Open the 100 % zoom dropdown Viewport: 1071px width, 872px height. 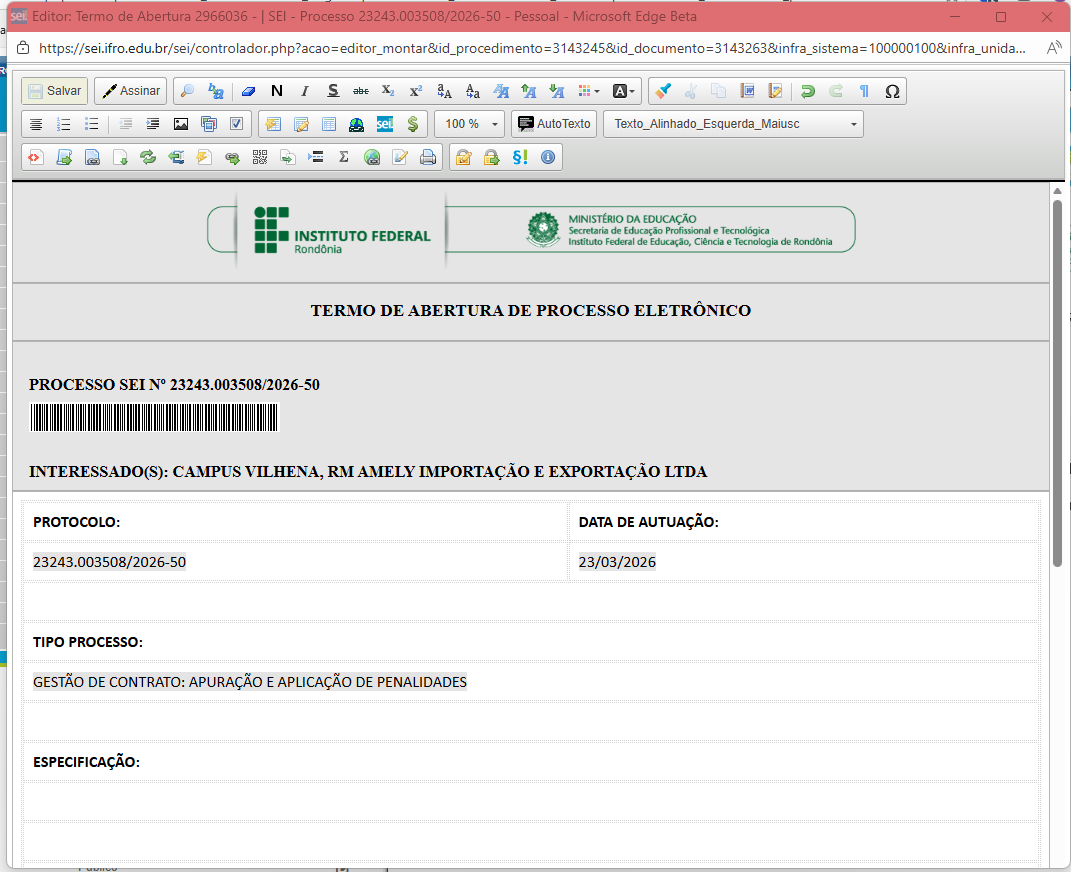[x=469, y=124]
